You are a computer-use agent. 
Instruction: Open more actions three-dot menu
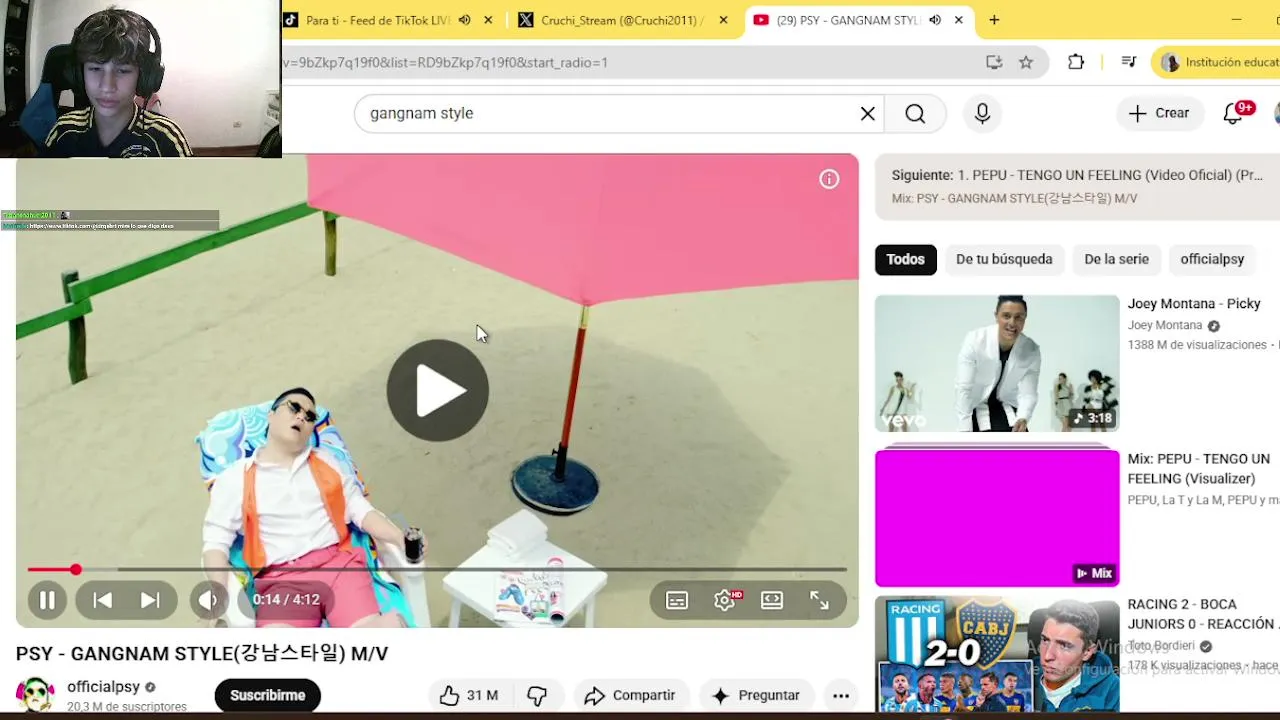coord(841,695)
